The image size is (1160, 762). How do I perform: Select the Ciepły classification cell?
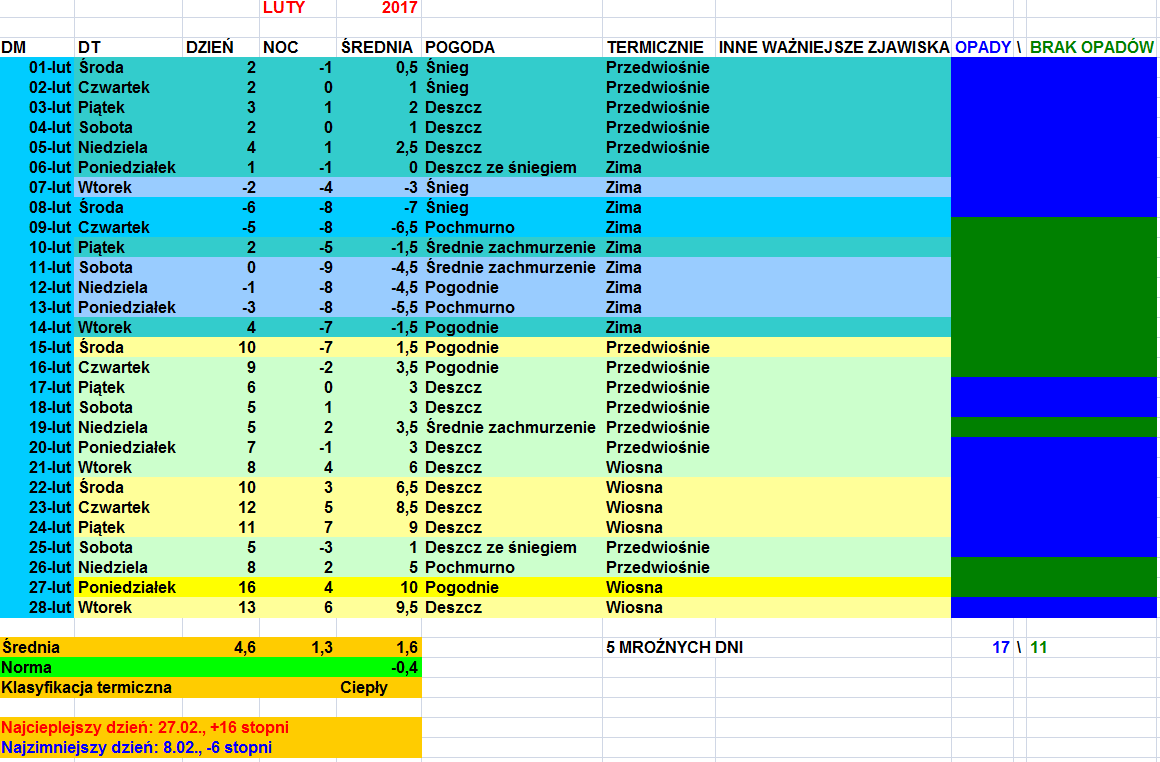[364, 687]
